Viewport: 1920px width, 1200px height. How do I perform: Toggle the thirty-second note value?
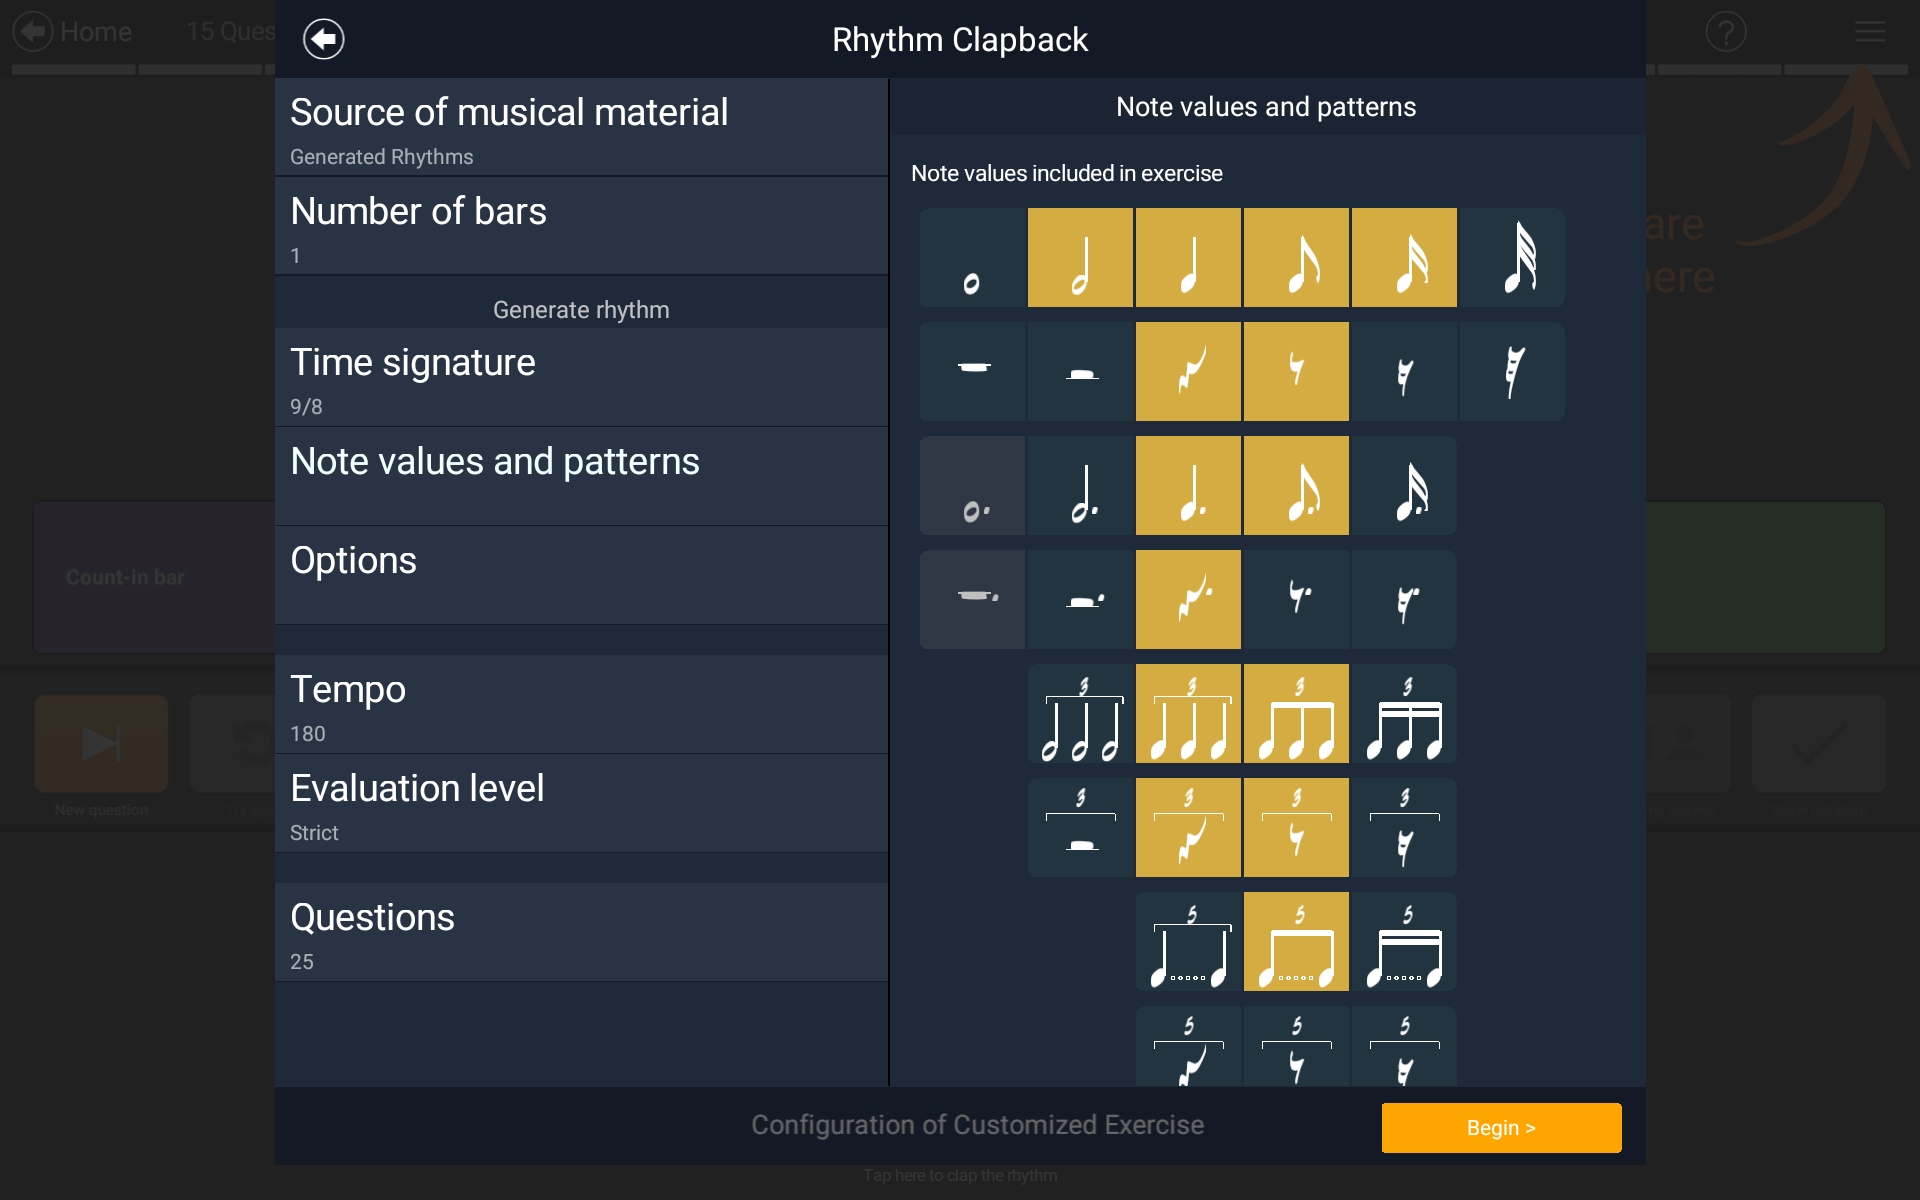pyautogui.click(x=1512, y=258)
